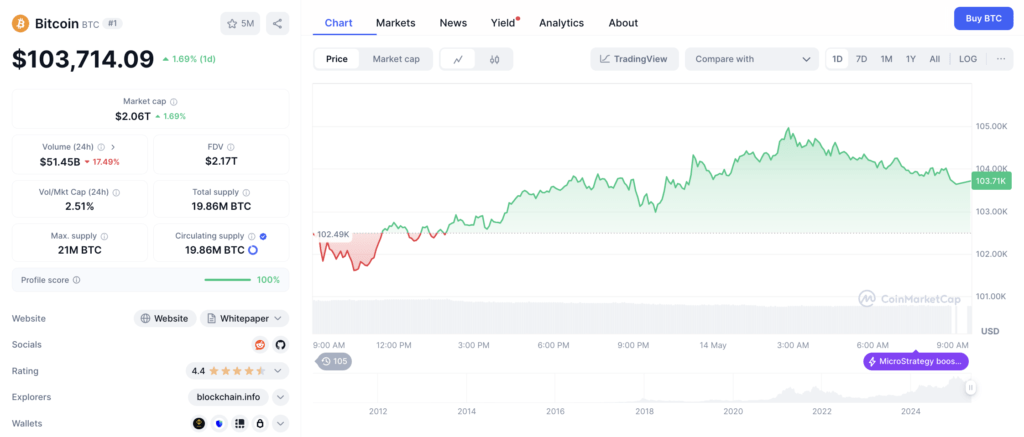Click the info icon next to Total supply

[246, 193]
